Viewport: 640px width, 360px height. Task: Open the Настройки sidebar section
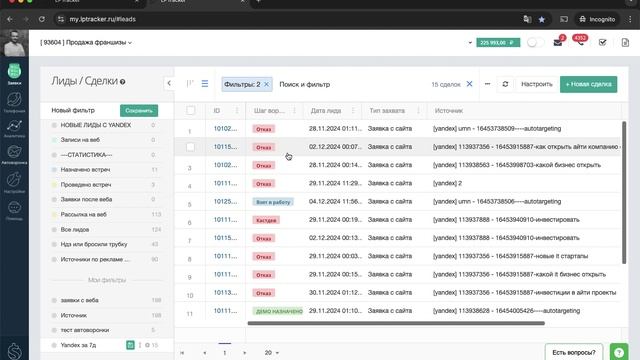(14, 182)
